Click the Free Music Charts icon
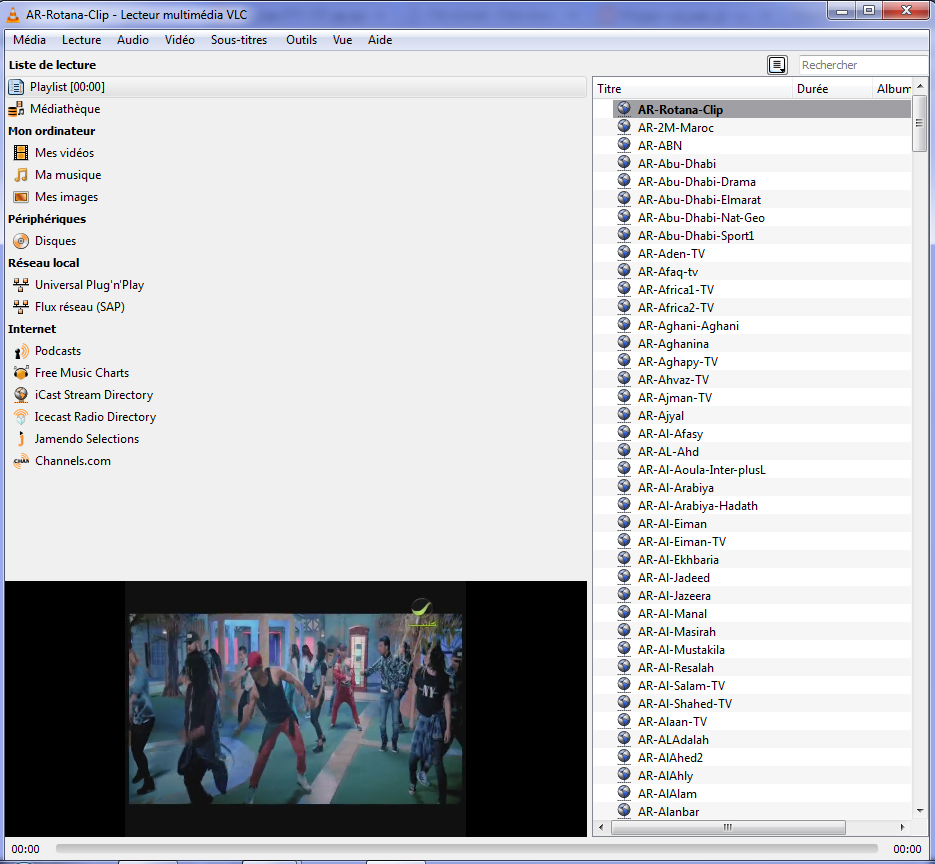 (x=21, y=373)
